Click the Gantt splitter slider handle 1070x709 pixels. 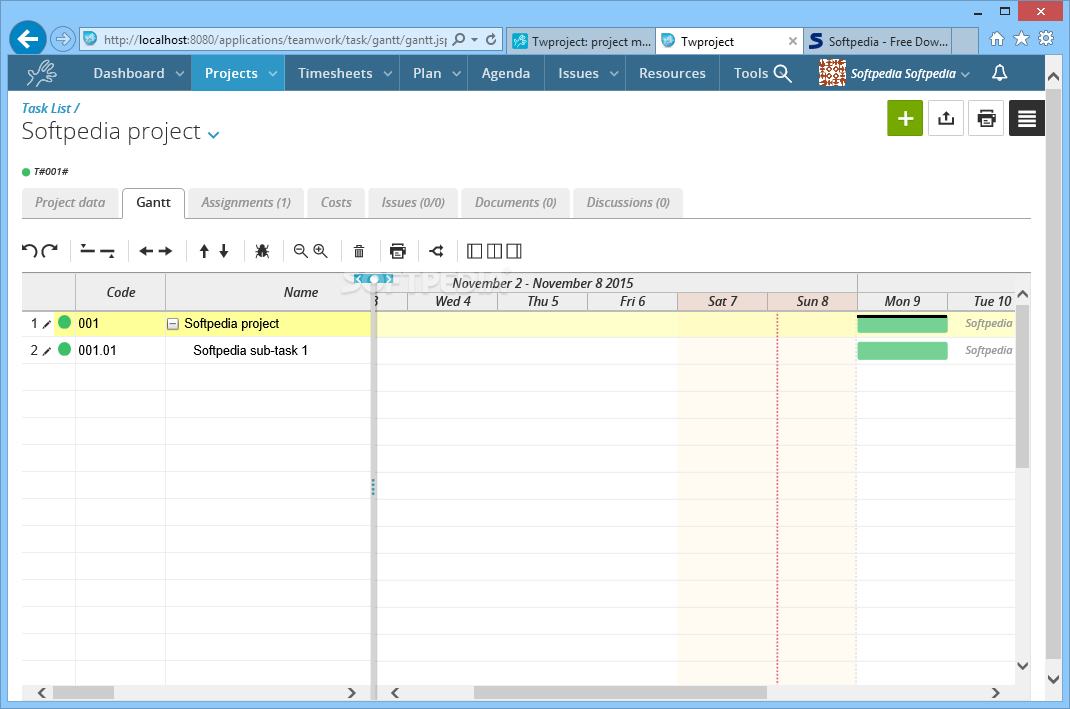coord(373,279)
